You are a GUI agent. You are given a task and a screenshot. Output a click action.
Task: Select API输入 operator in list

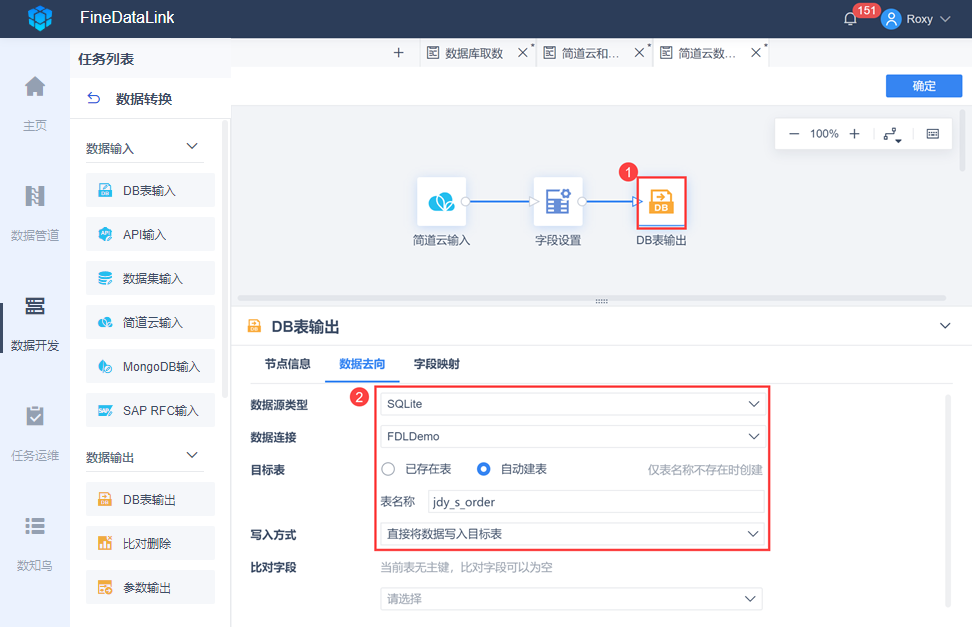pyautogui.click(x=150, y=234)
